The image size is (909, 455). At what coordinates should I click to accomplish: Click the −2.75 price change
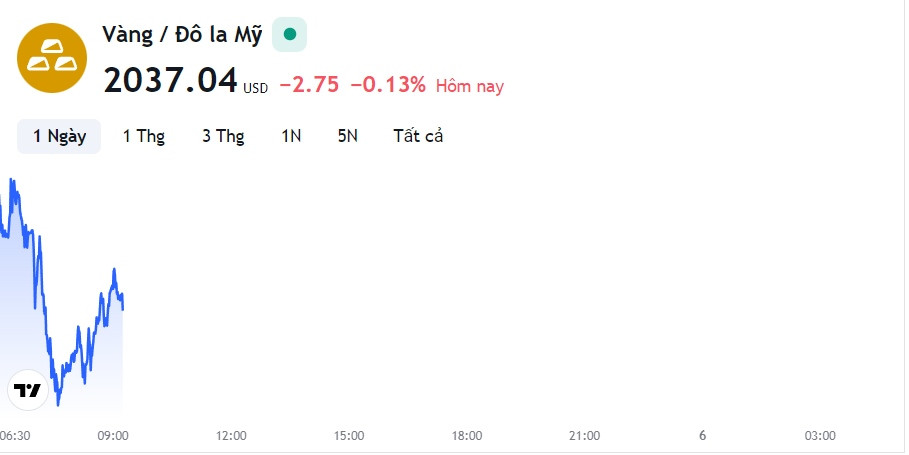(310, 85)
